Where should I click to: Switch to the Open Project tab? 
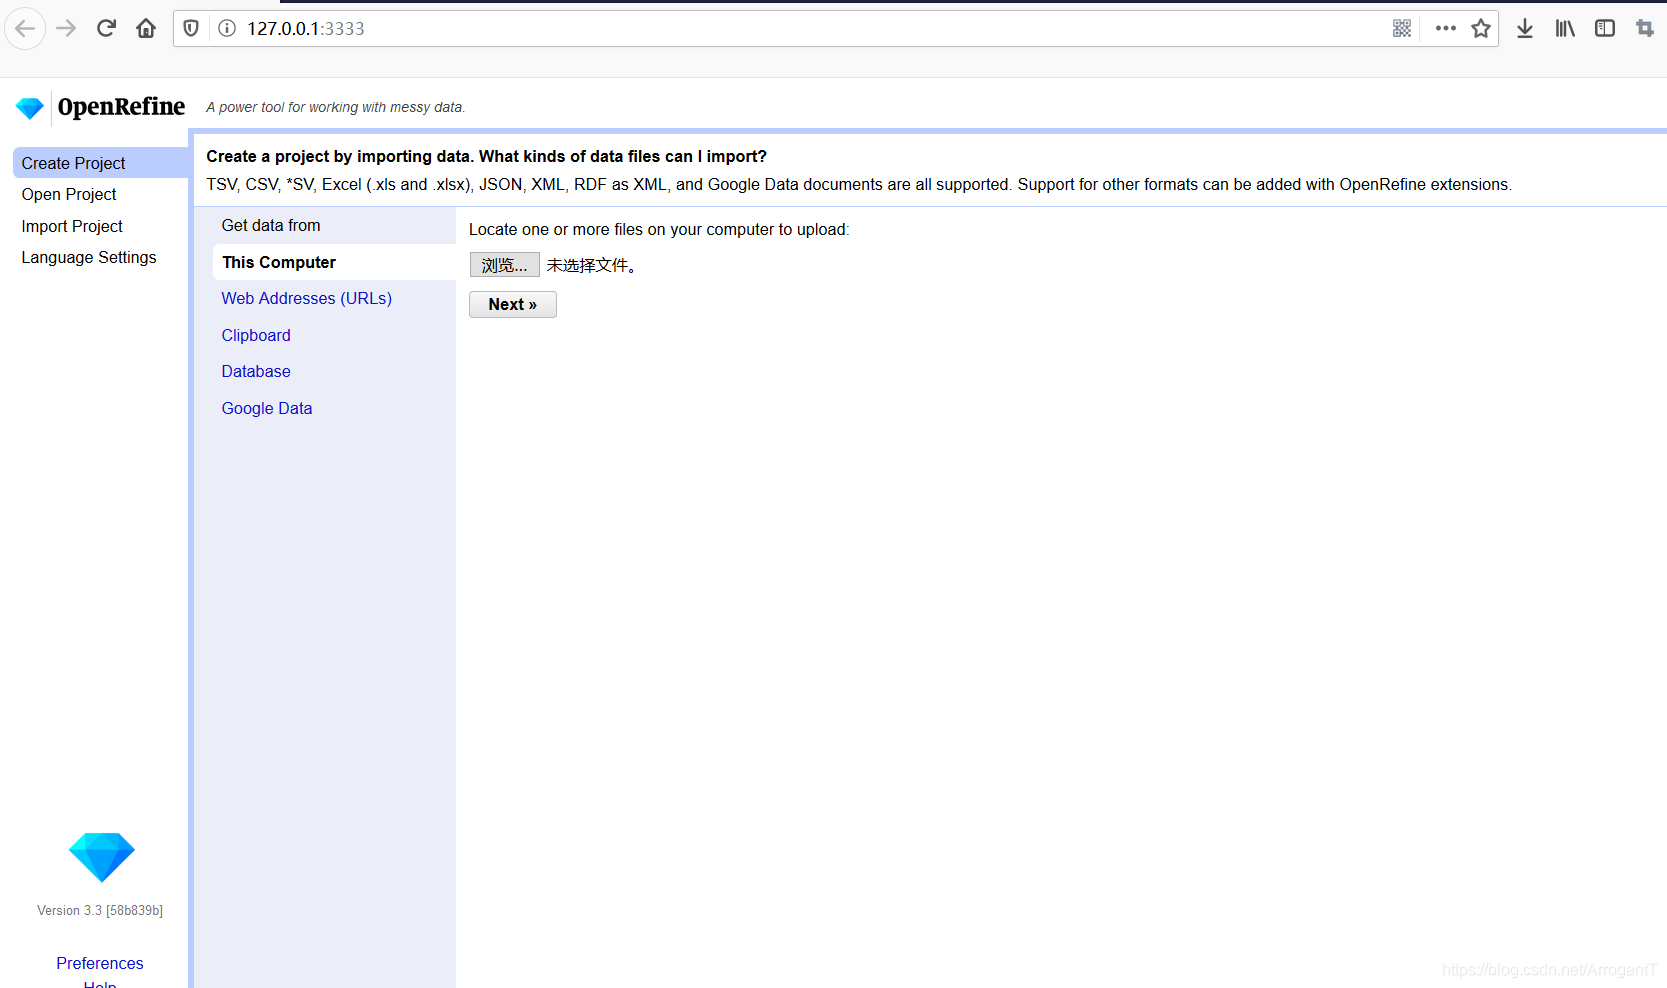pos(69,194)
